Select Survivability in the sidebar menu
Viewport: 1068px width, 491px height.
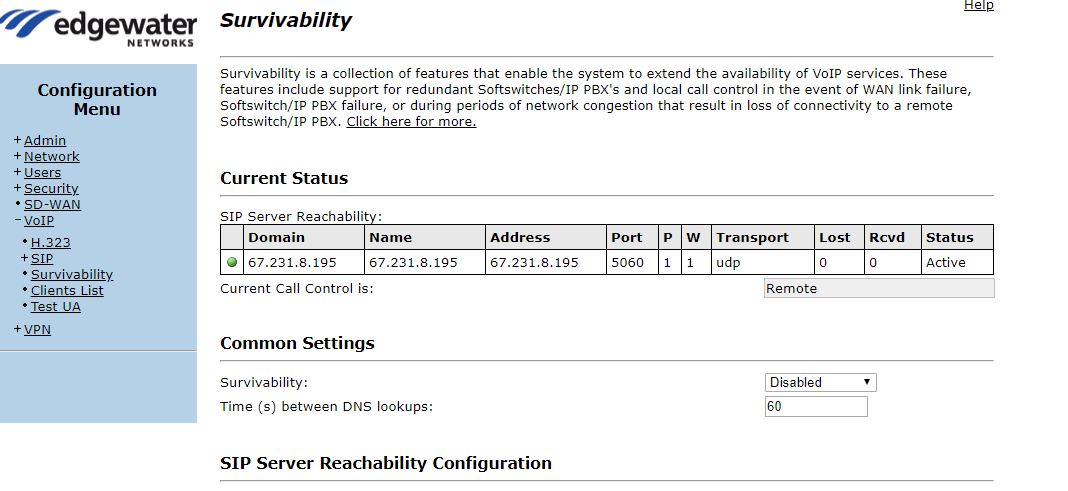click(x=72, y=275)
